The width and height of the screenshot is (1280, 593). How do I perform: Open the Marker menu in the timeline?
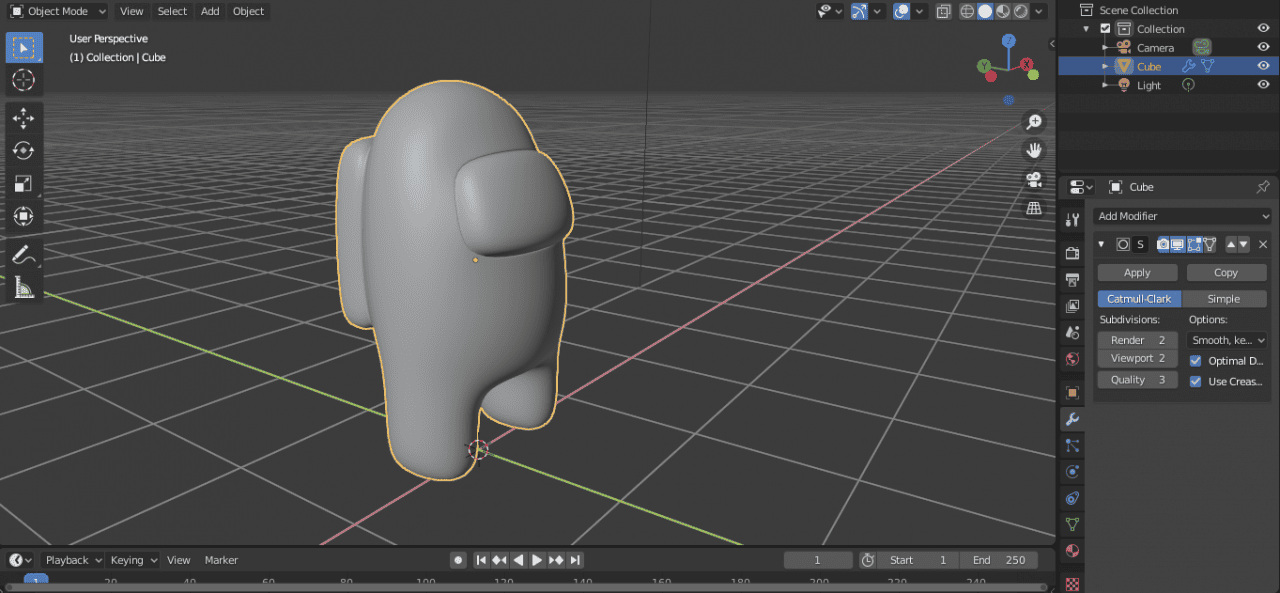(x=221, y=560)
